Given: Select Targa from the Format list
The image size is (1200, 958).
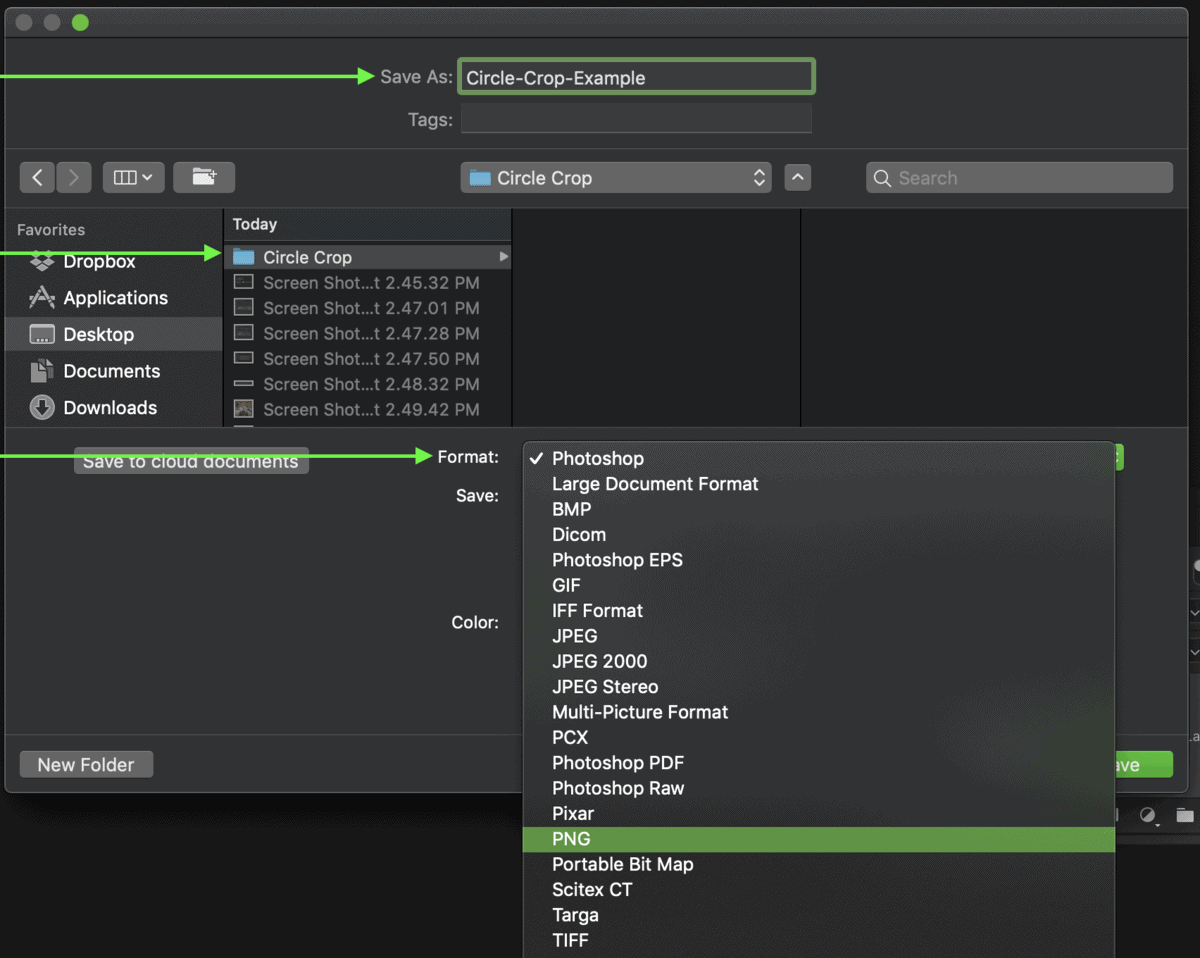Looking at the screenshot, I should point(818,915).
